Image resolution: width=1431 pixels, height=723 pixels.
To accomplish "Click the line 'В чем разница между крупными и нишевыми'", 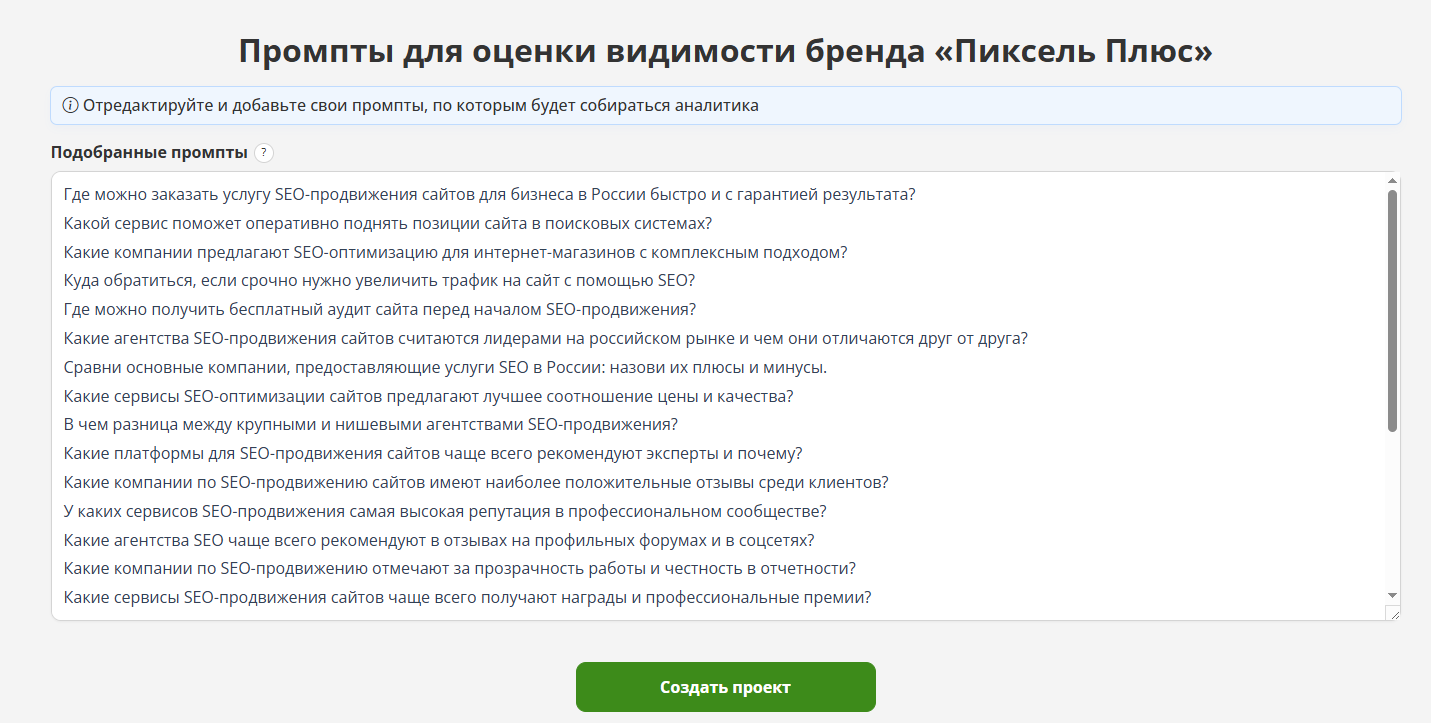I will coord(371,424).
